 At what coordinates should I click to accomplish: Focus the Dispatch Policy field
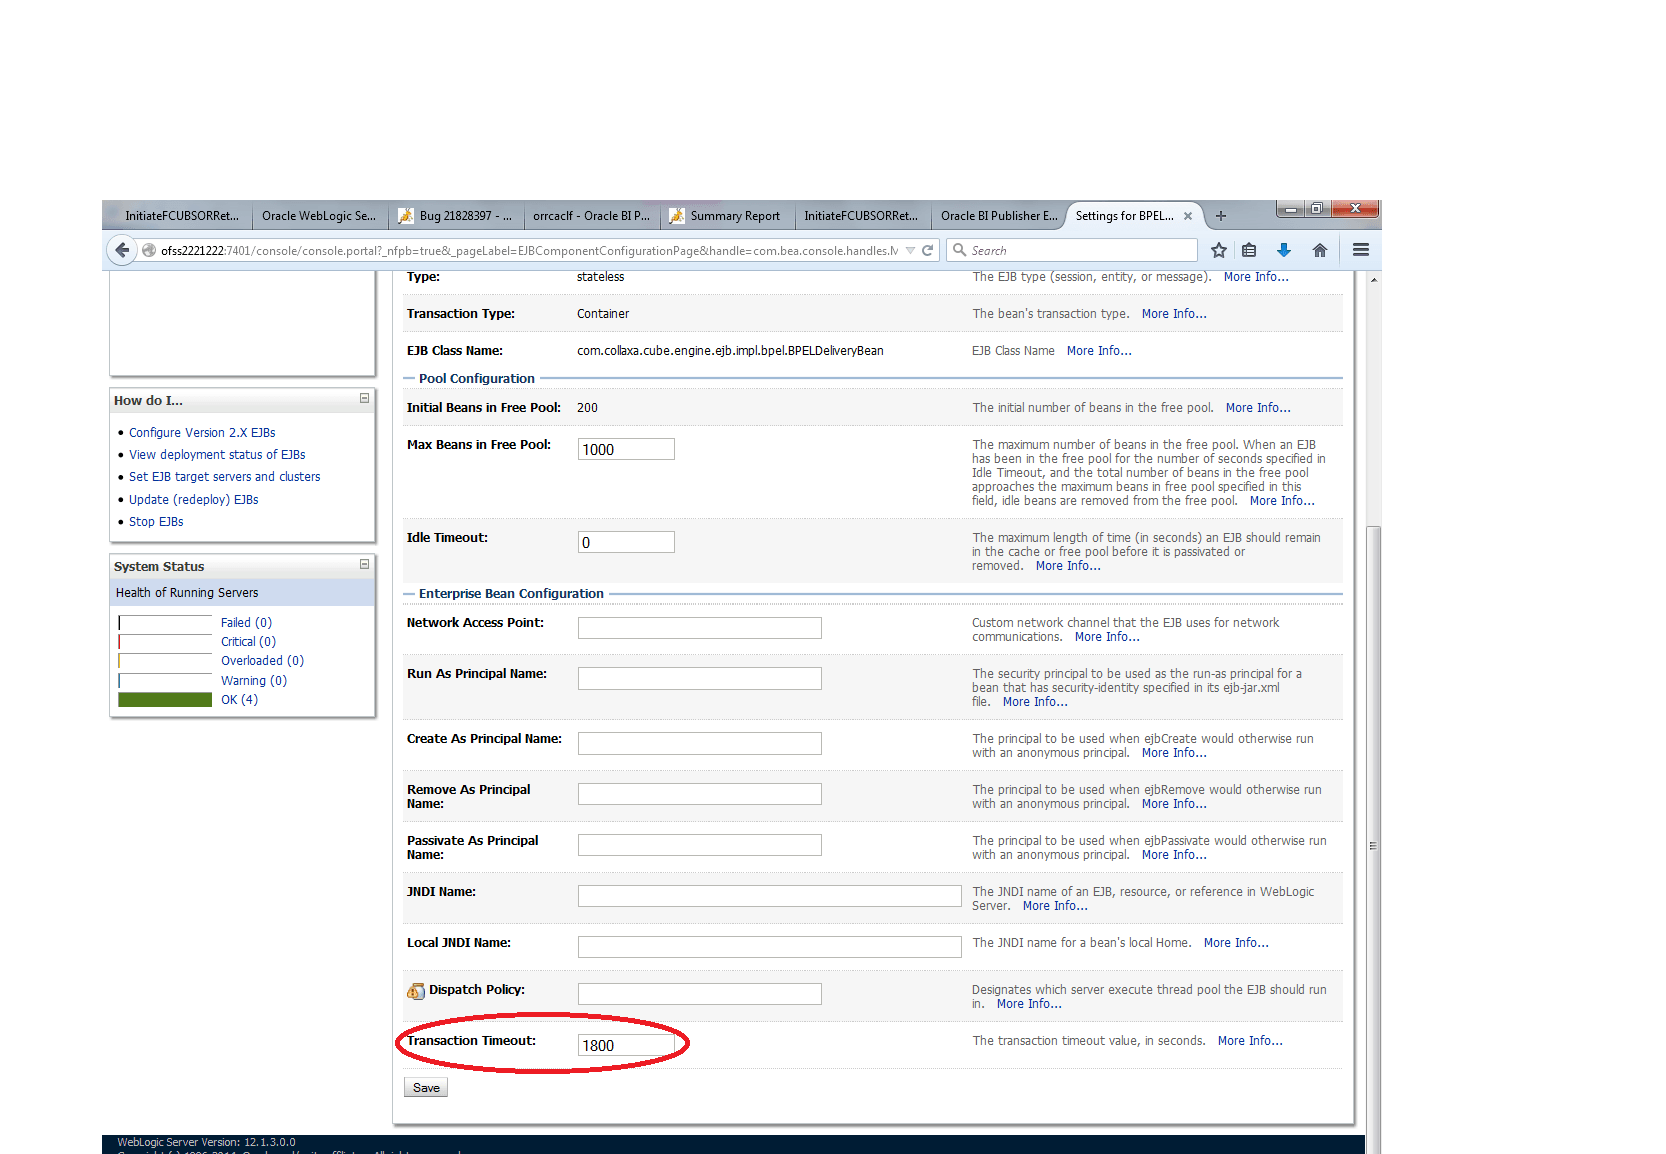point(700,995)
